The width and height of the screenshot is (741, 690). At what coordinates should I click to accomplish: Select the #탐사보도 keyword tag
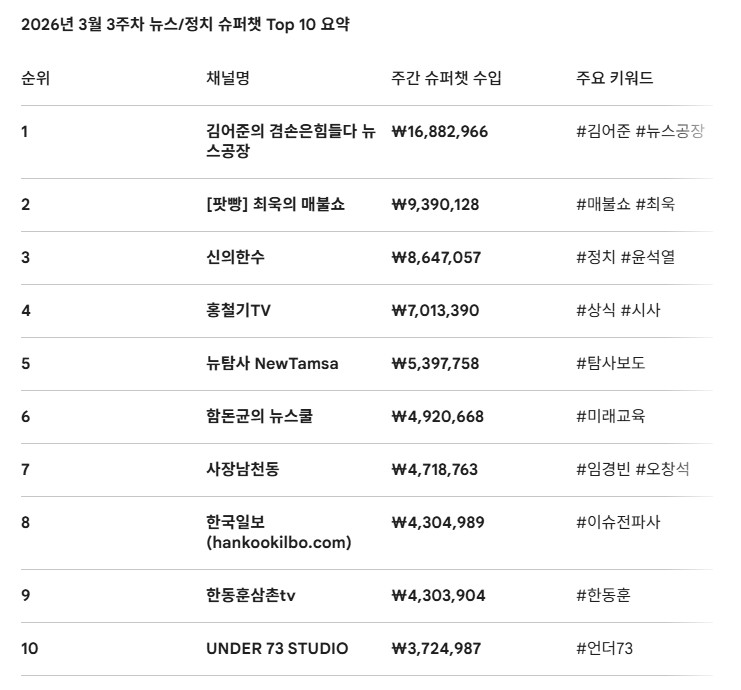click(610, 363)
